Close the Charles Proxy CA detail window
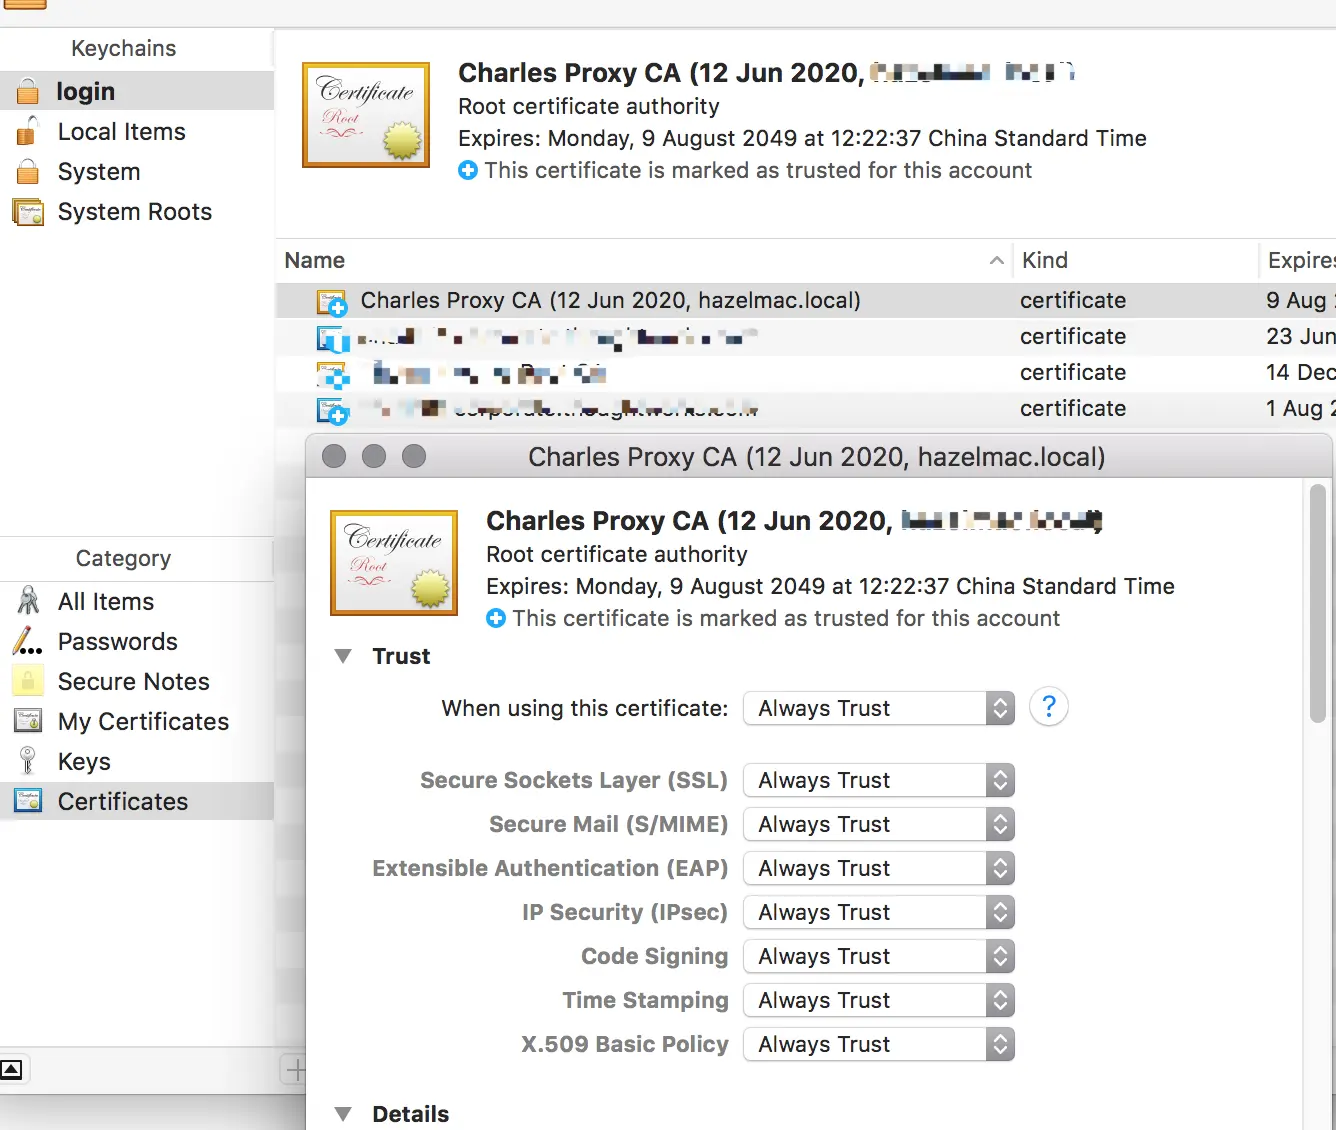This screenshot has height=1130, width=1336. [x=334, y=456]
